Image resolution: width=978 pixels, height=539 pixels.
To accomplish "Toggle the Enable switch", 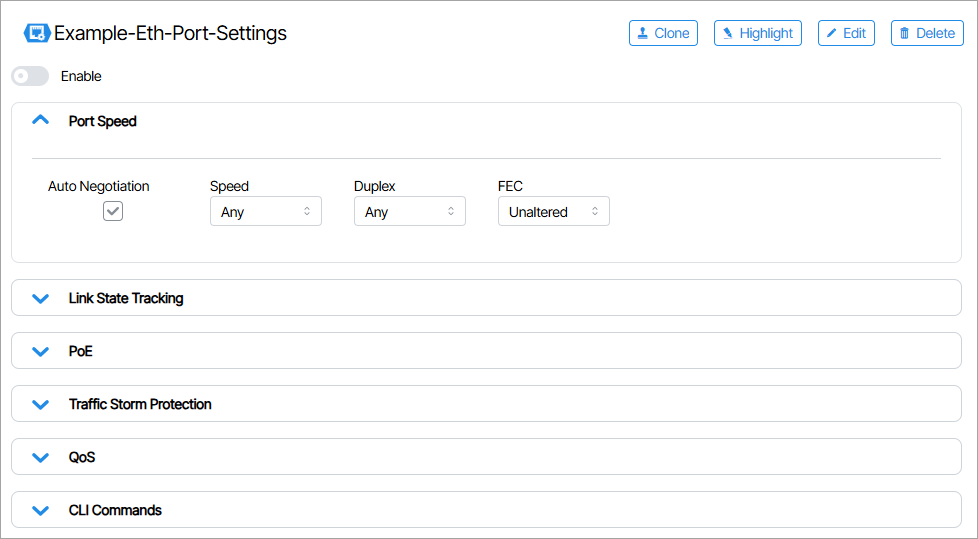I will (30, 76).
